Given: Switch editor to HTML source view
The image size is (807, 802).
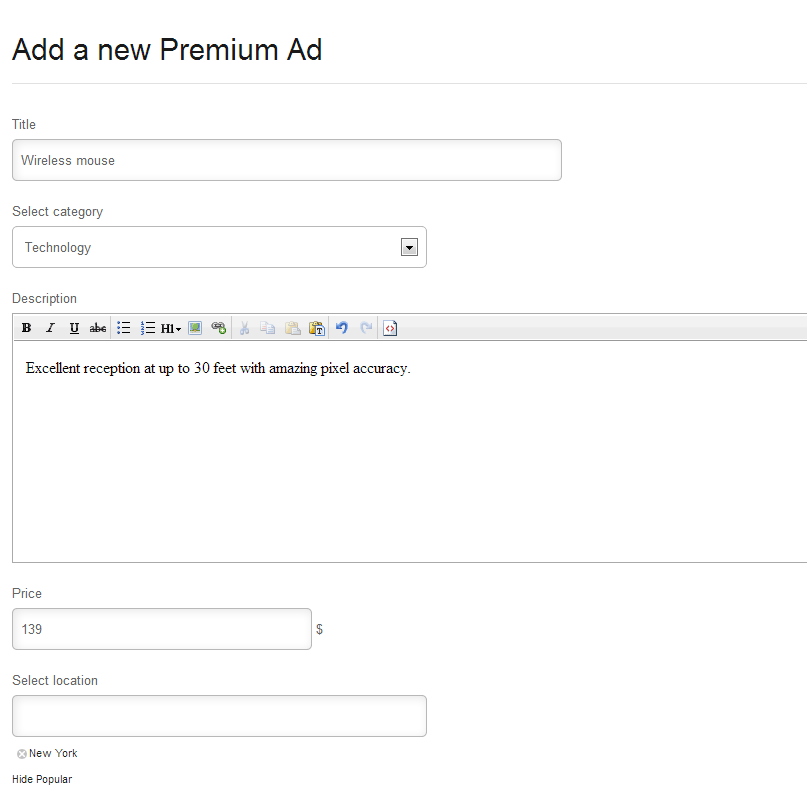Looking at the screenshot, I should coord(390,328).
